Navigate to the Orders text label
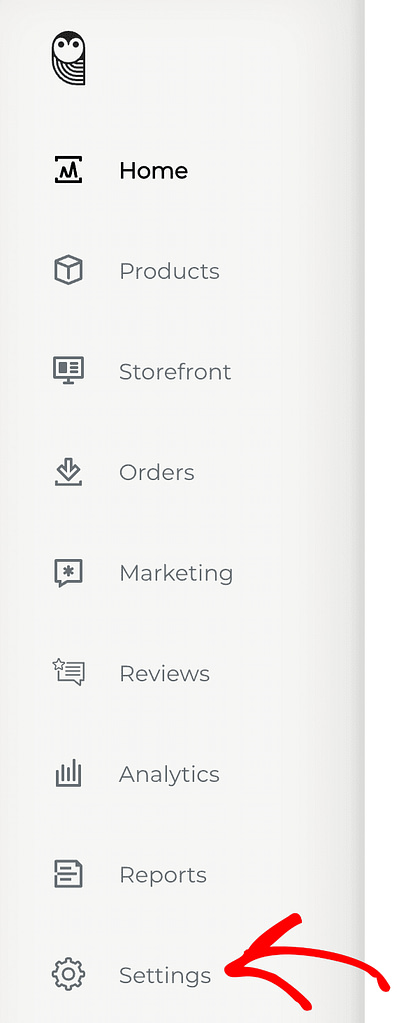This screenshot has height=1023, width=415. (x=157, y=472)
